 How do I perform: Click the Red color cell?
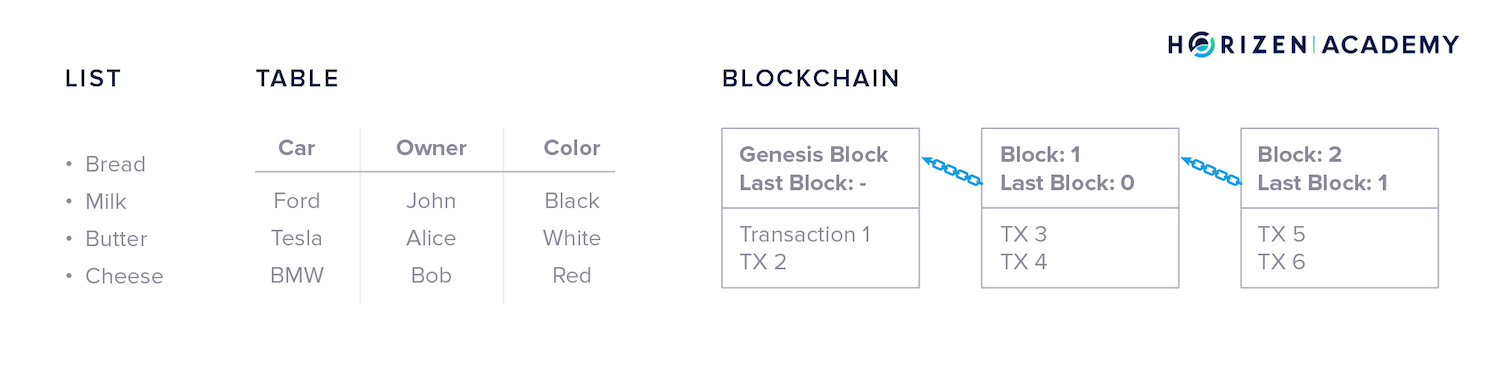click(572, 275)
